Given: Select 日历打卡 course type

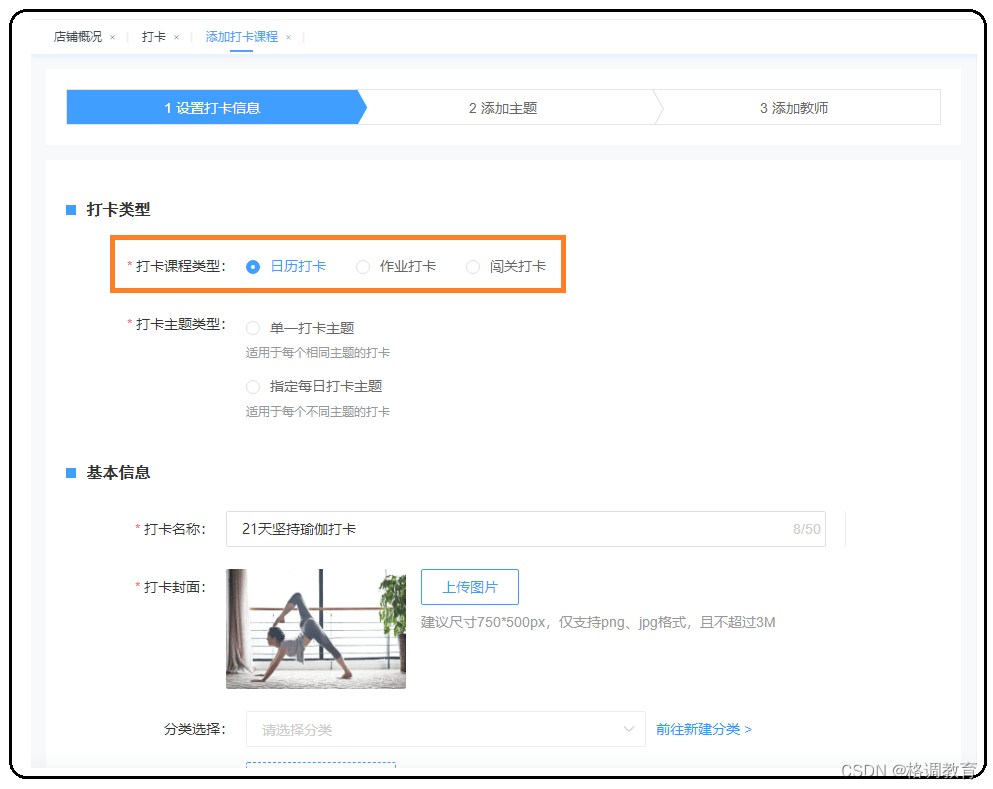Looking at the screenshot, I should tap(254, 267).
